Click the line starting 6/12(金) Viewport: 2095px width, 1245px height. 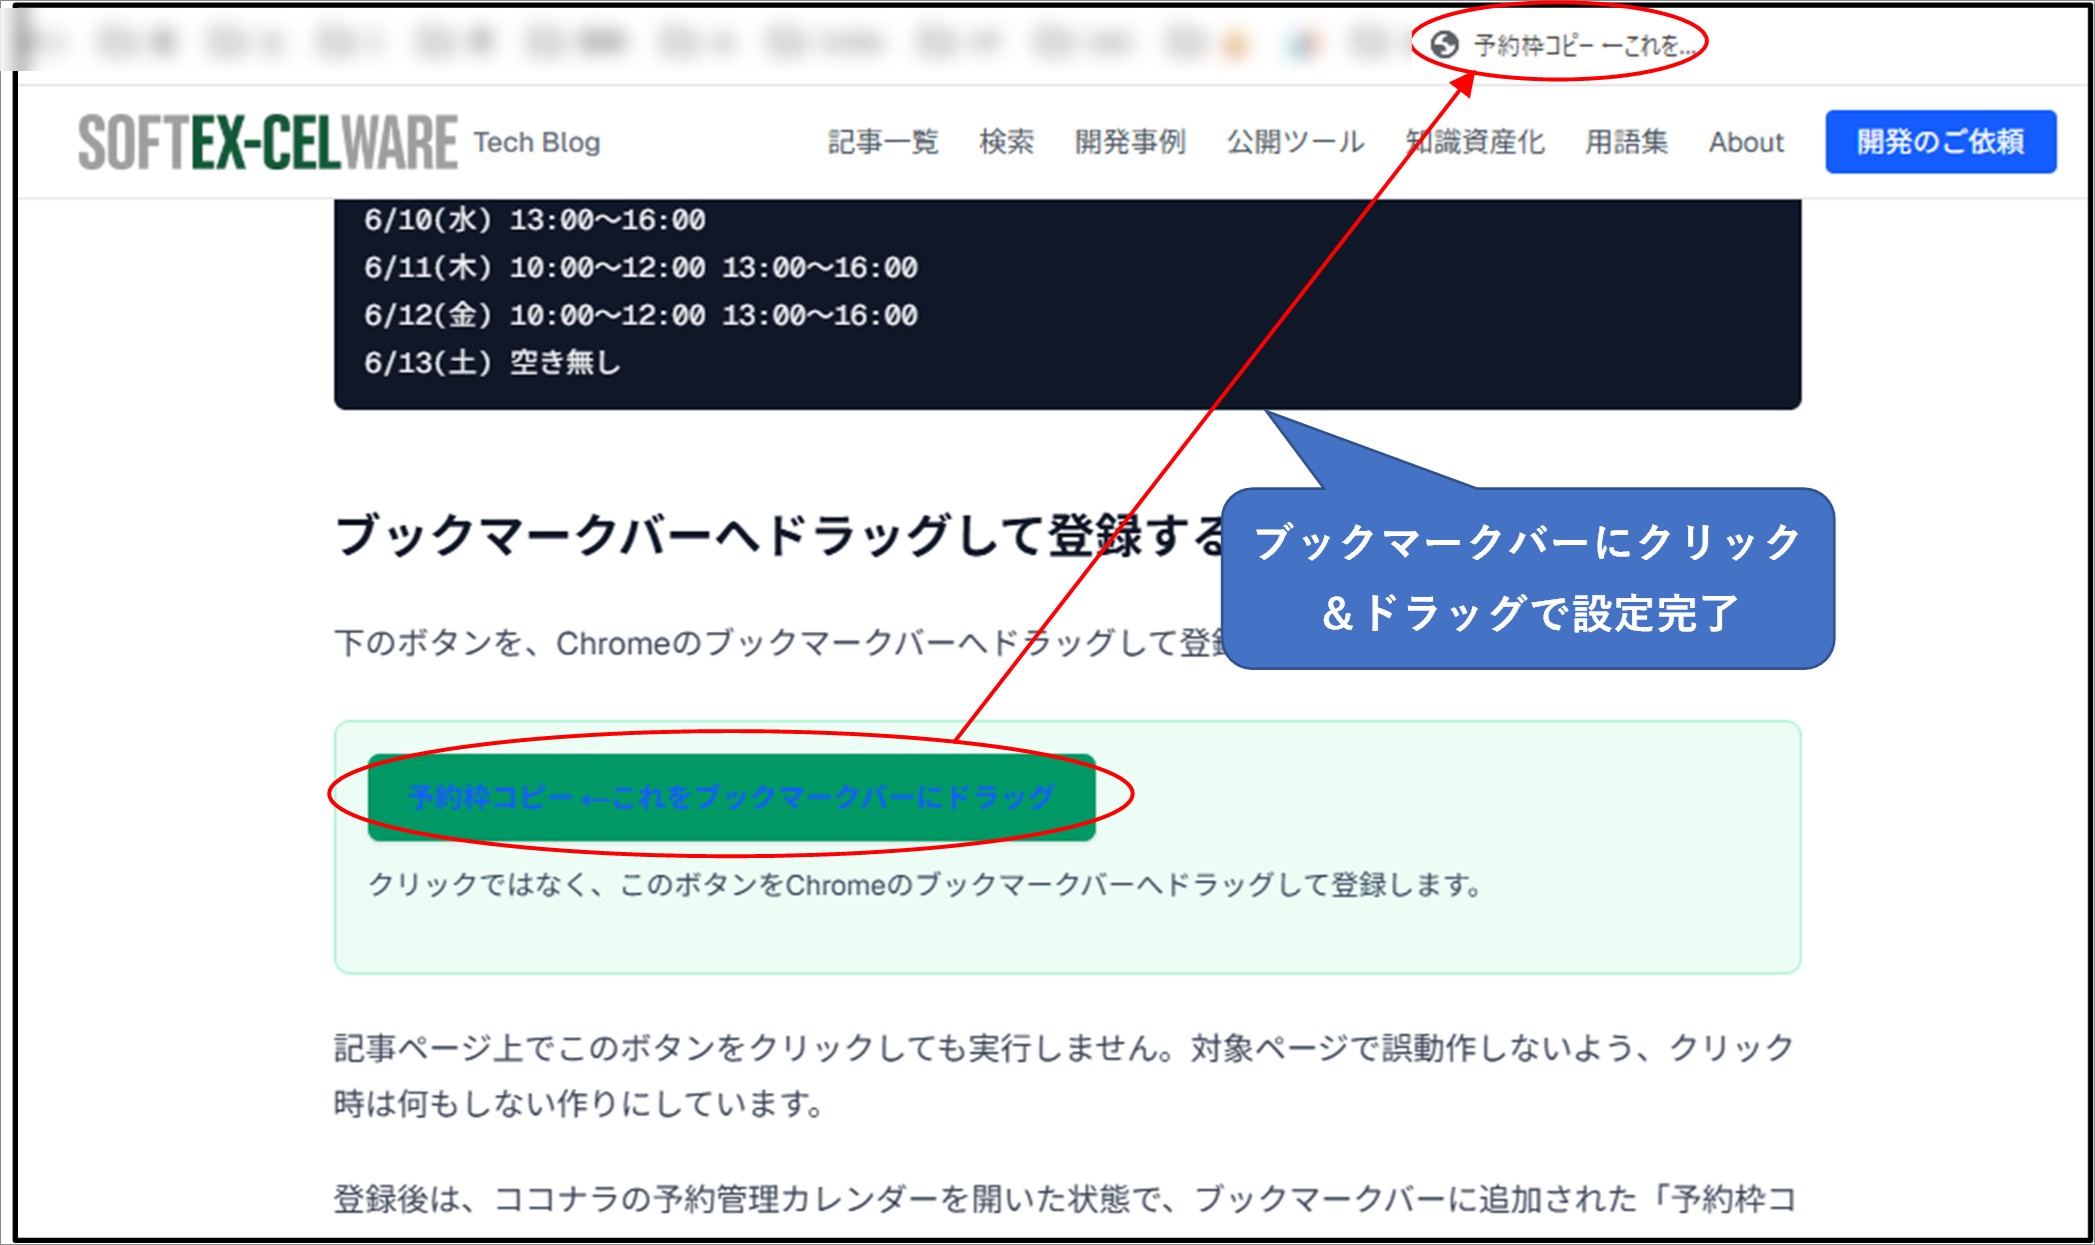(x=641, y=315)
